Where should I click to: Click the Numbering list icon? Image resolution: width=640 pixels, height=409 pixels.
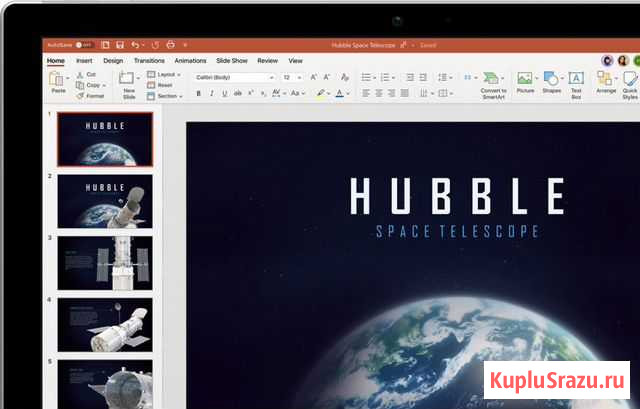click(x=385, y=77)
